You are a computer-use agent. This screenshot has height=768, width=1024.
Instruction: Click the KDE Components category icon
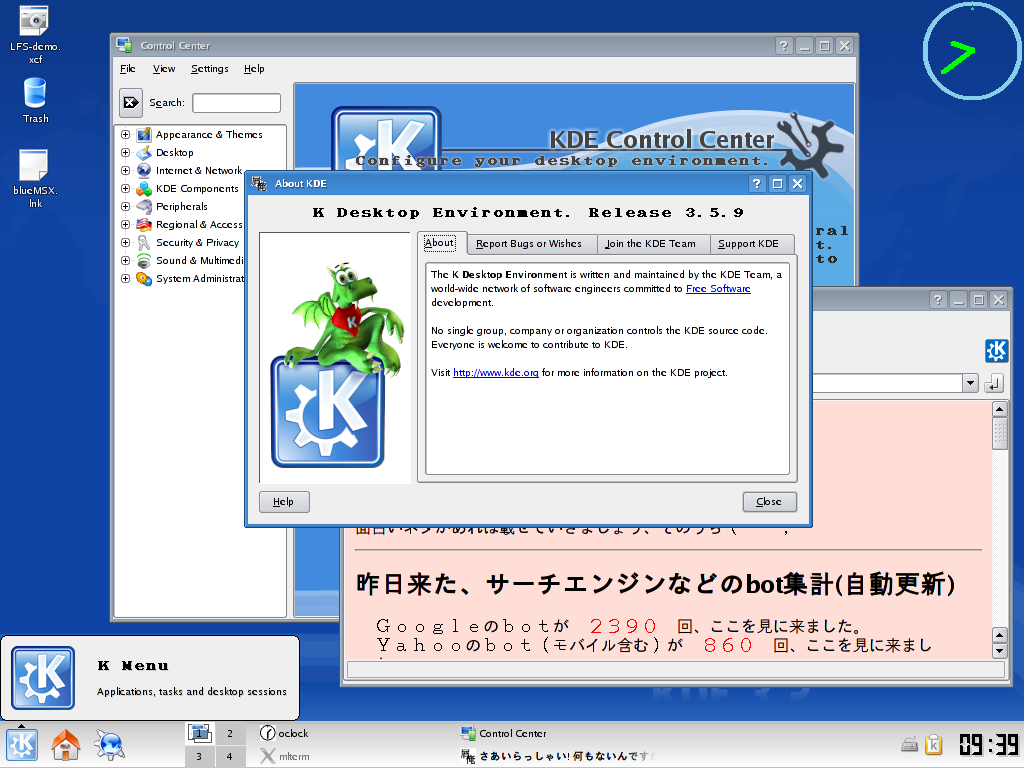pyautogui.click(x=144, y=189)
